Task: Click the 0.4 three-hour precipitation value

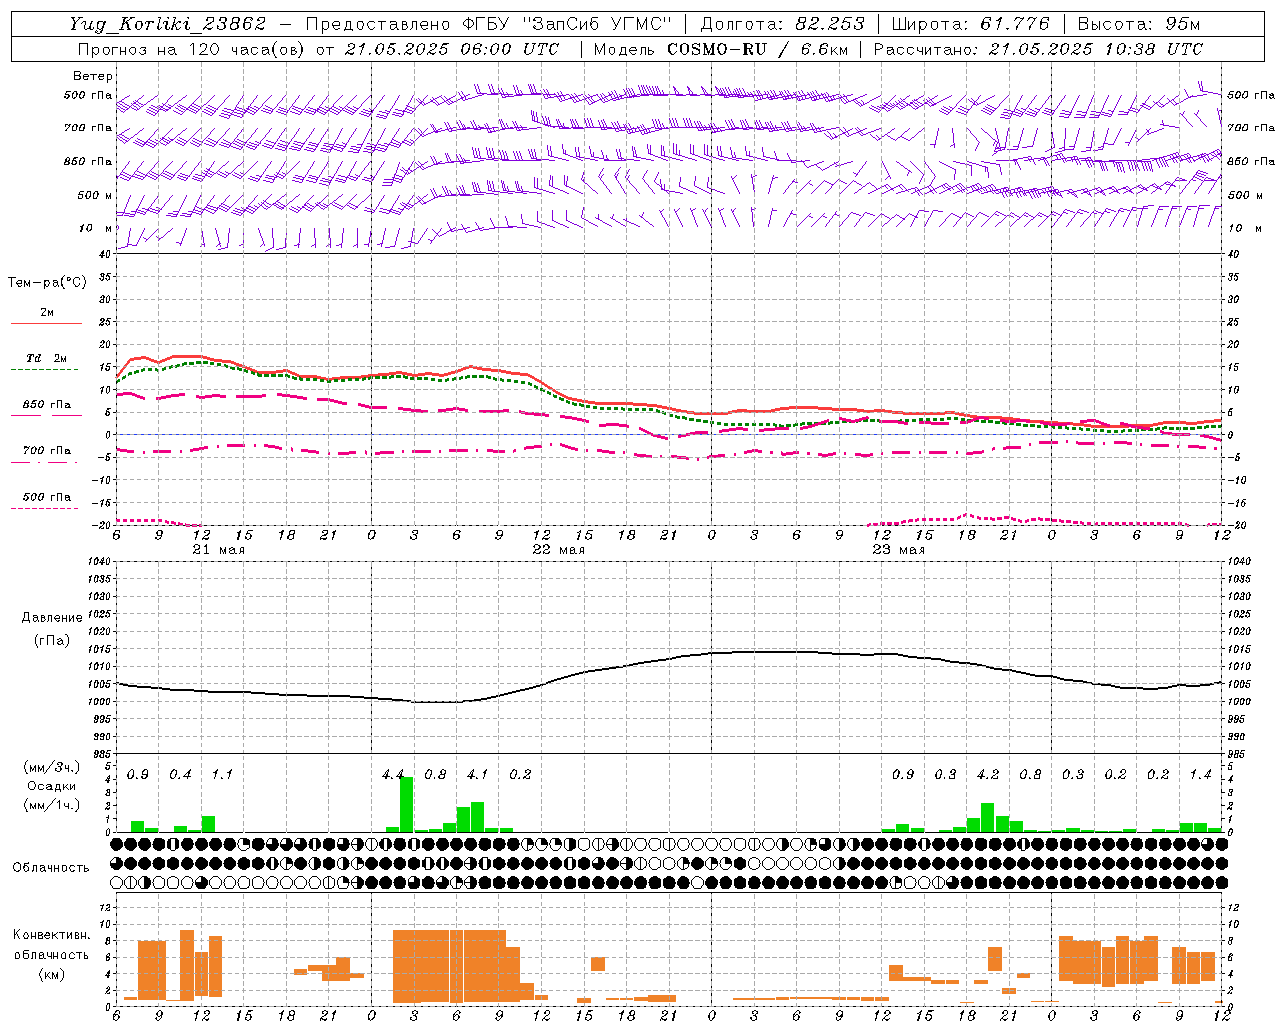Action: coord(180,774)
